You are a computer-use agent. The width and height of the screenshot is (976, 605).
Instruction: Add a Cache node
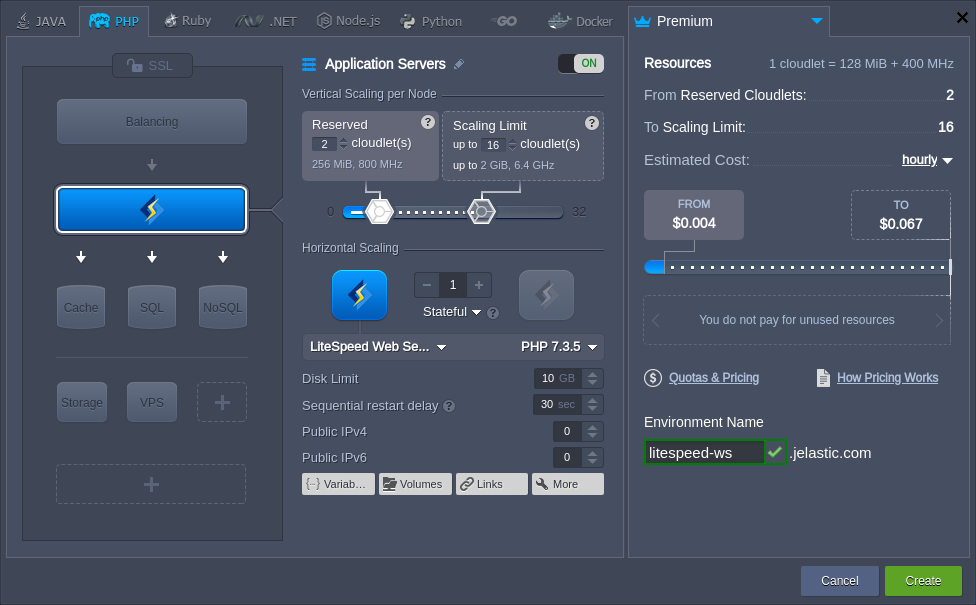(81, 307)
